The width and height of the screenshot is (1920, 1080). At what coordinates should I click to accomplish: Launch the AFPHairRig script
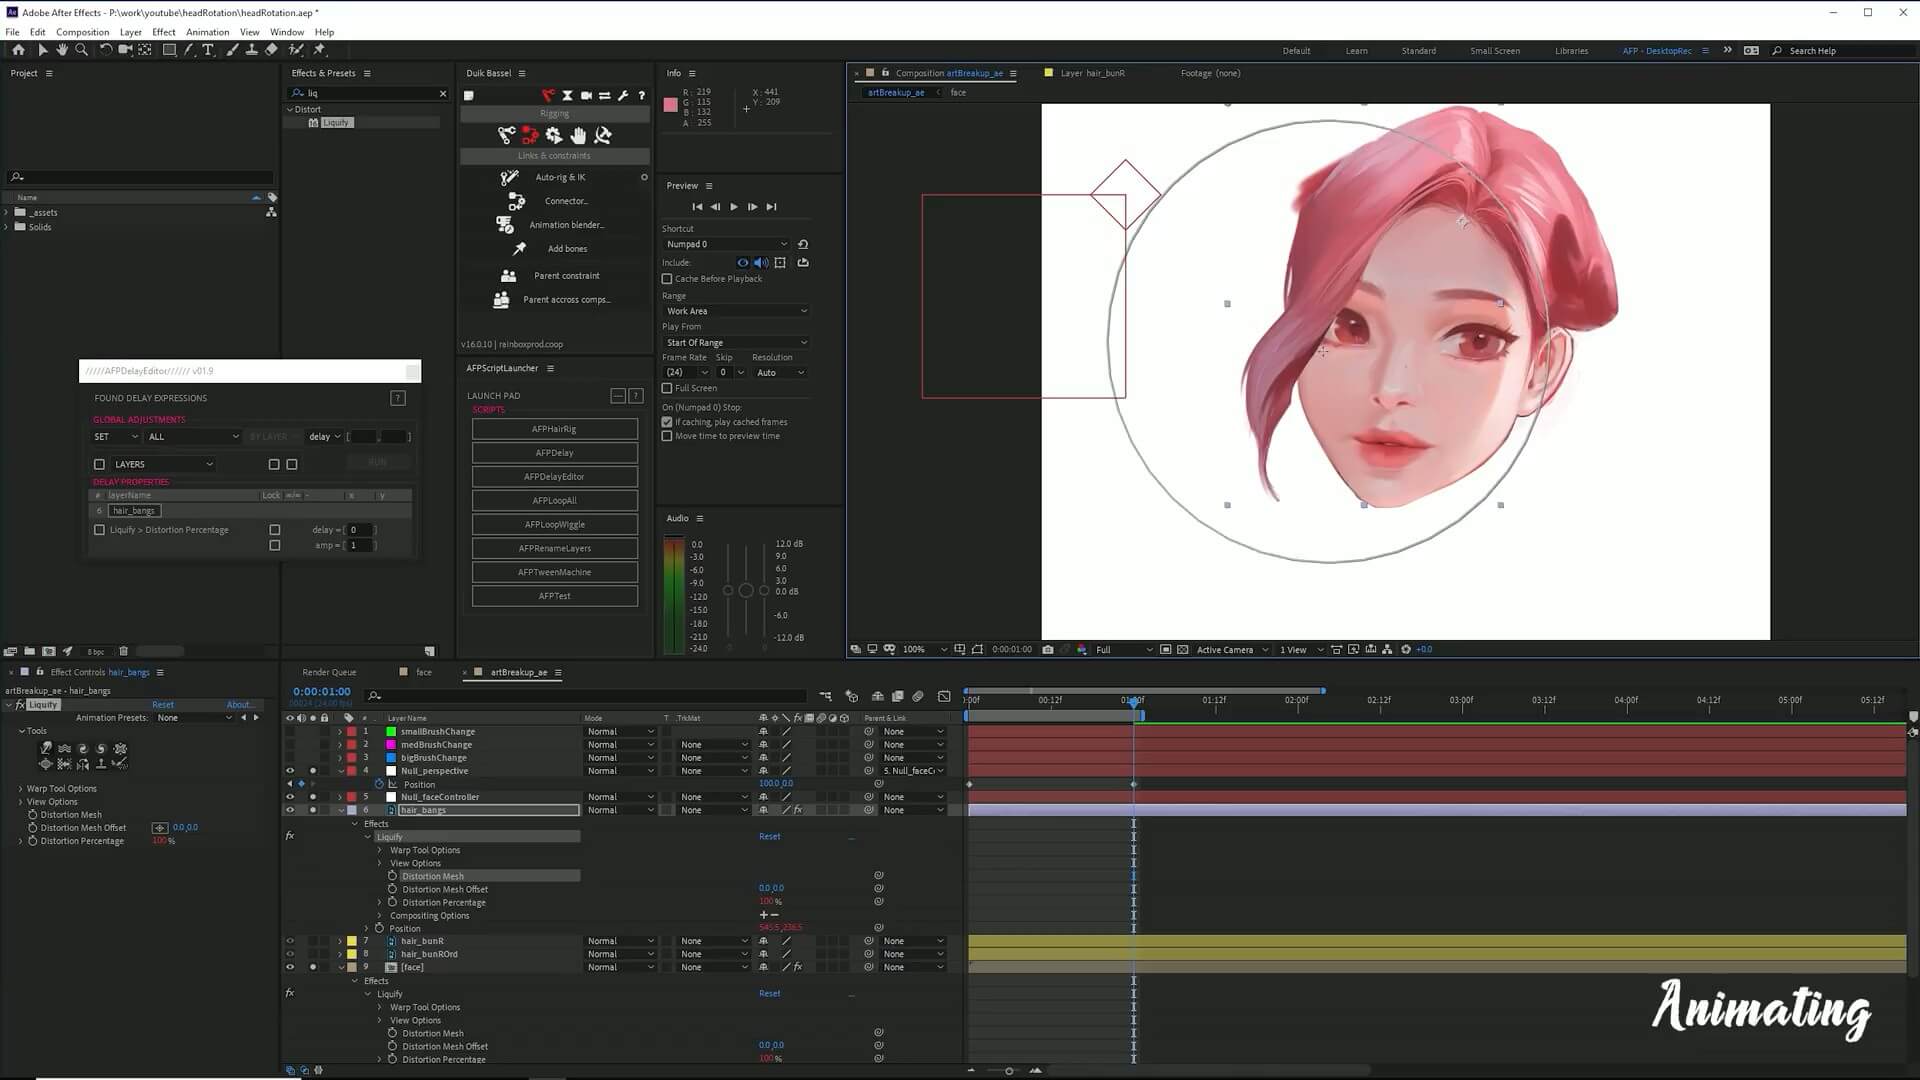[554, 429]
